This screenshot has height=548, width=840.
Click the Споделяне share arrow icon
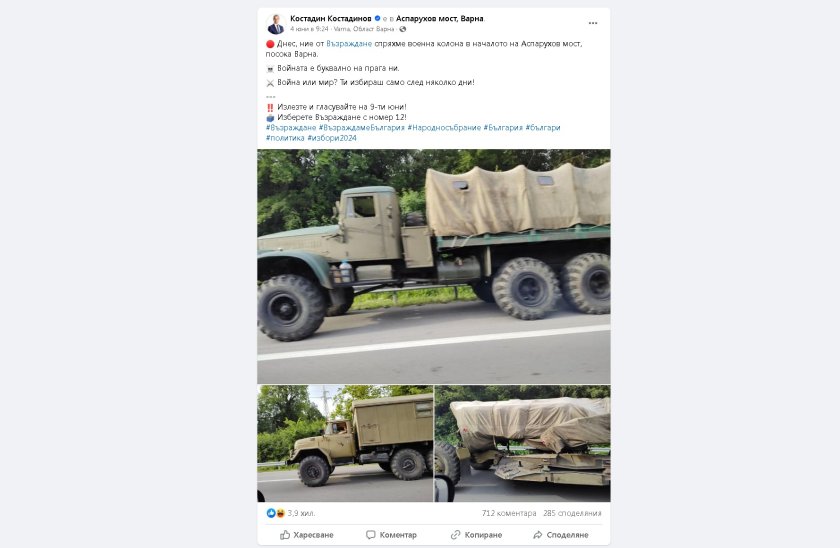pos(537,535)
